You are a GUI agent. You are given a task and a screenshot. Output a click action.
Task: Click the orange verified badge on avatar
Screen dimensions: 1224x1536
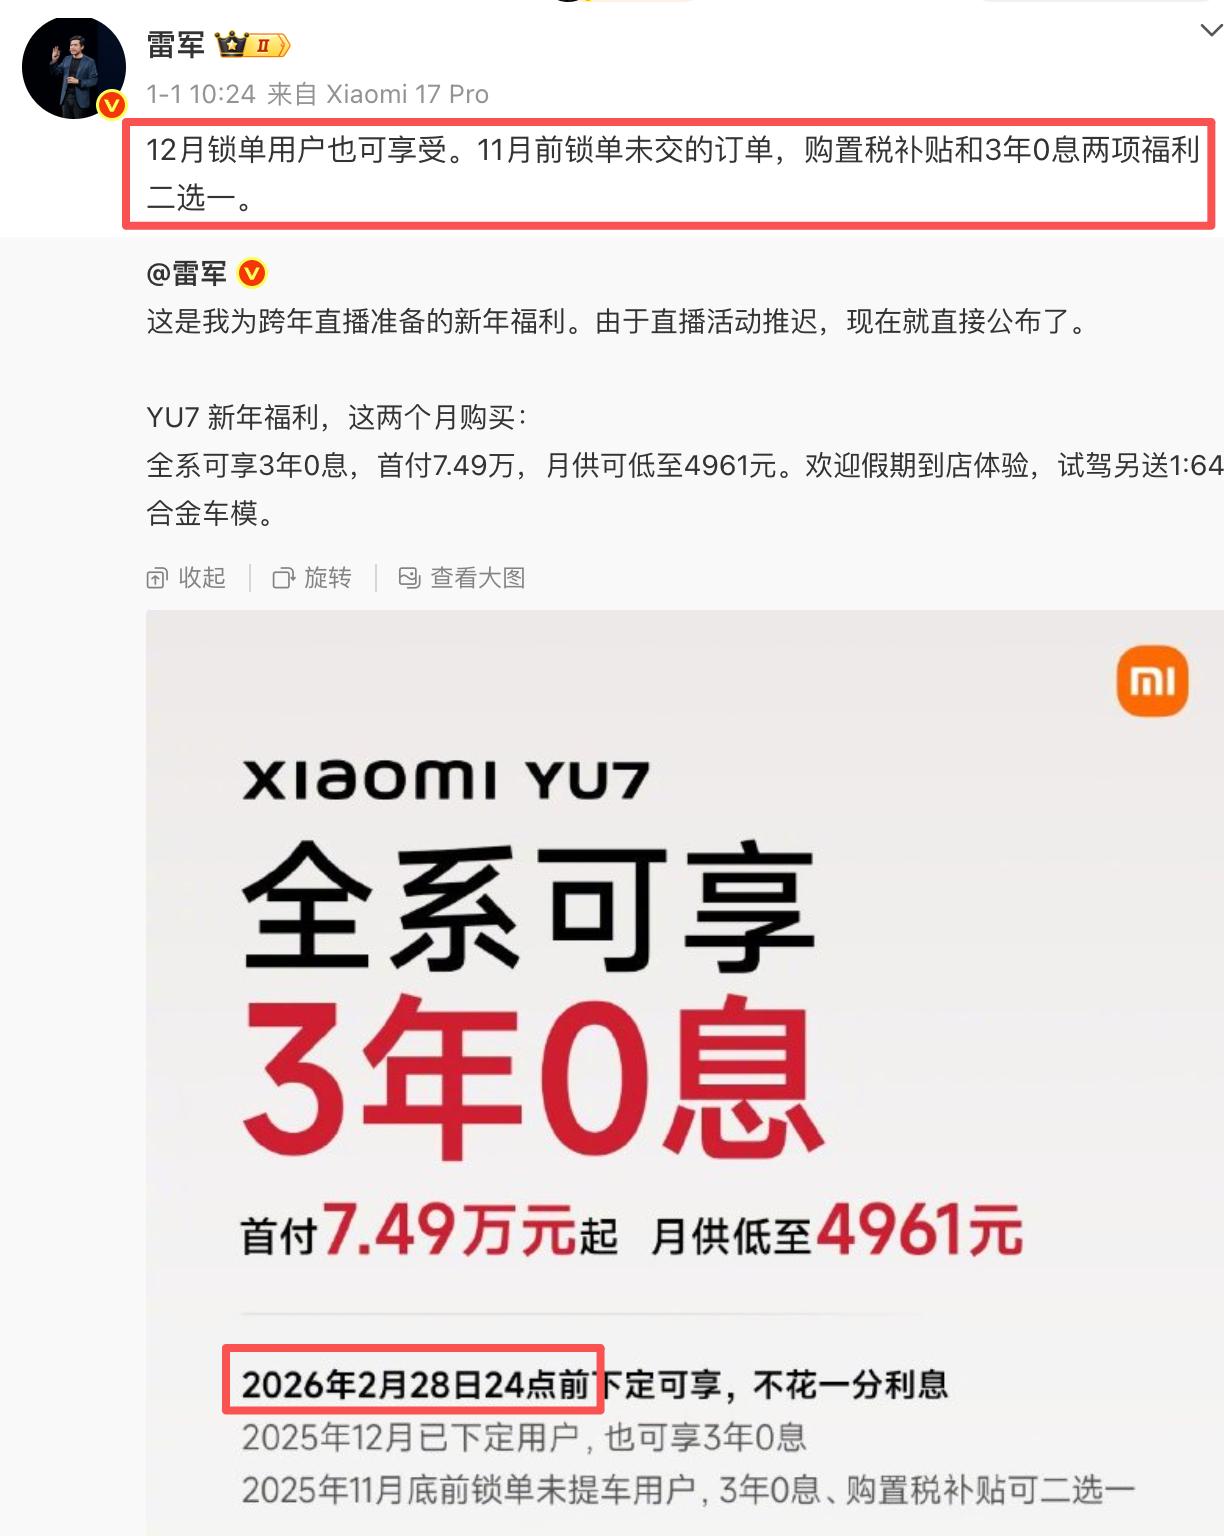point(111,104)
